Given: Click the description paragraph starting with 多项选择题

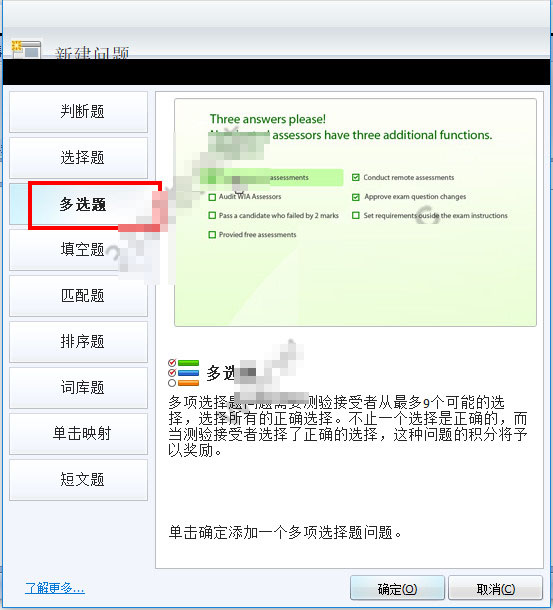Looking at the screenshot, I should point(348,426).
